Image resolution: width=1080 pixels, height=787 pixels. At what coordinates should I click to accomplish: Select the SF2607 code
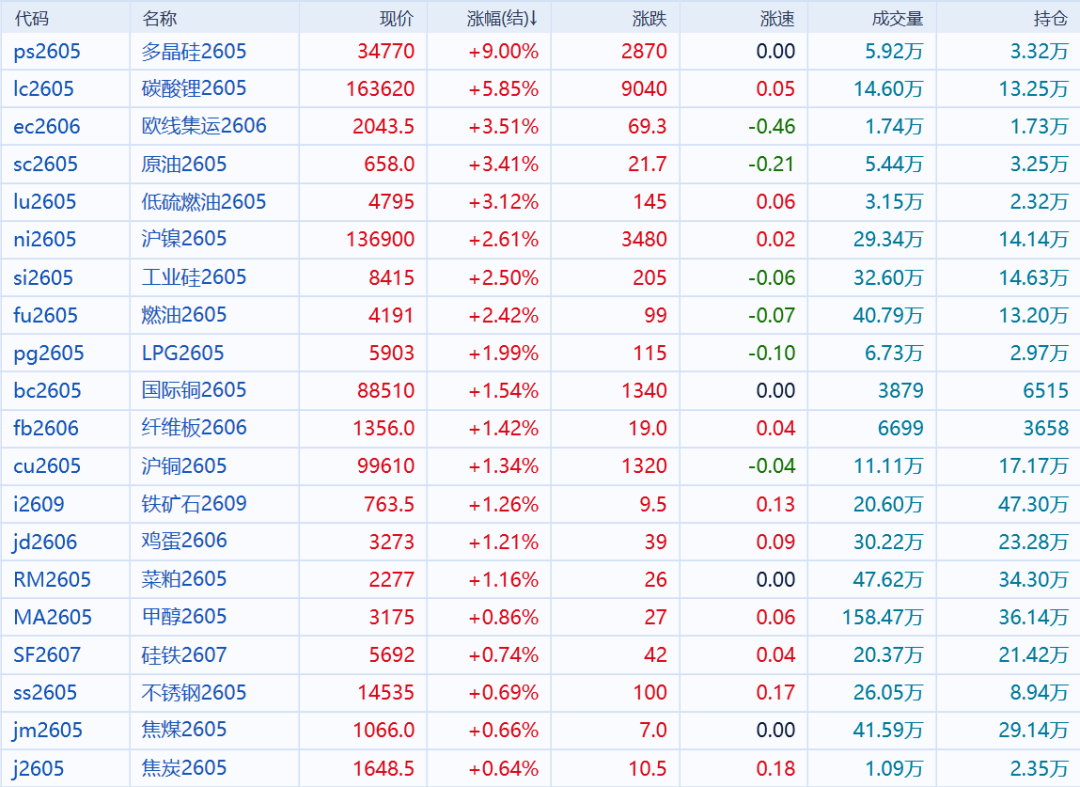(x=47, y=655)
